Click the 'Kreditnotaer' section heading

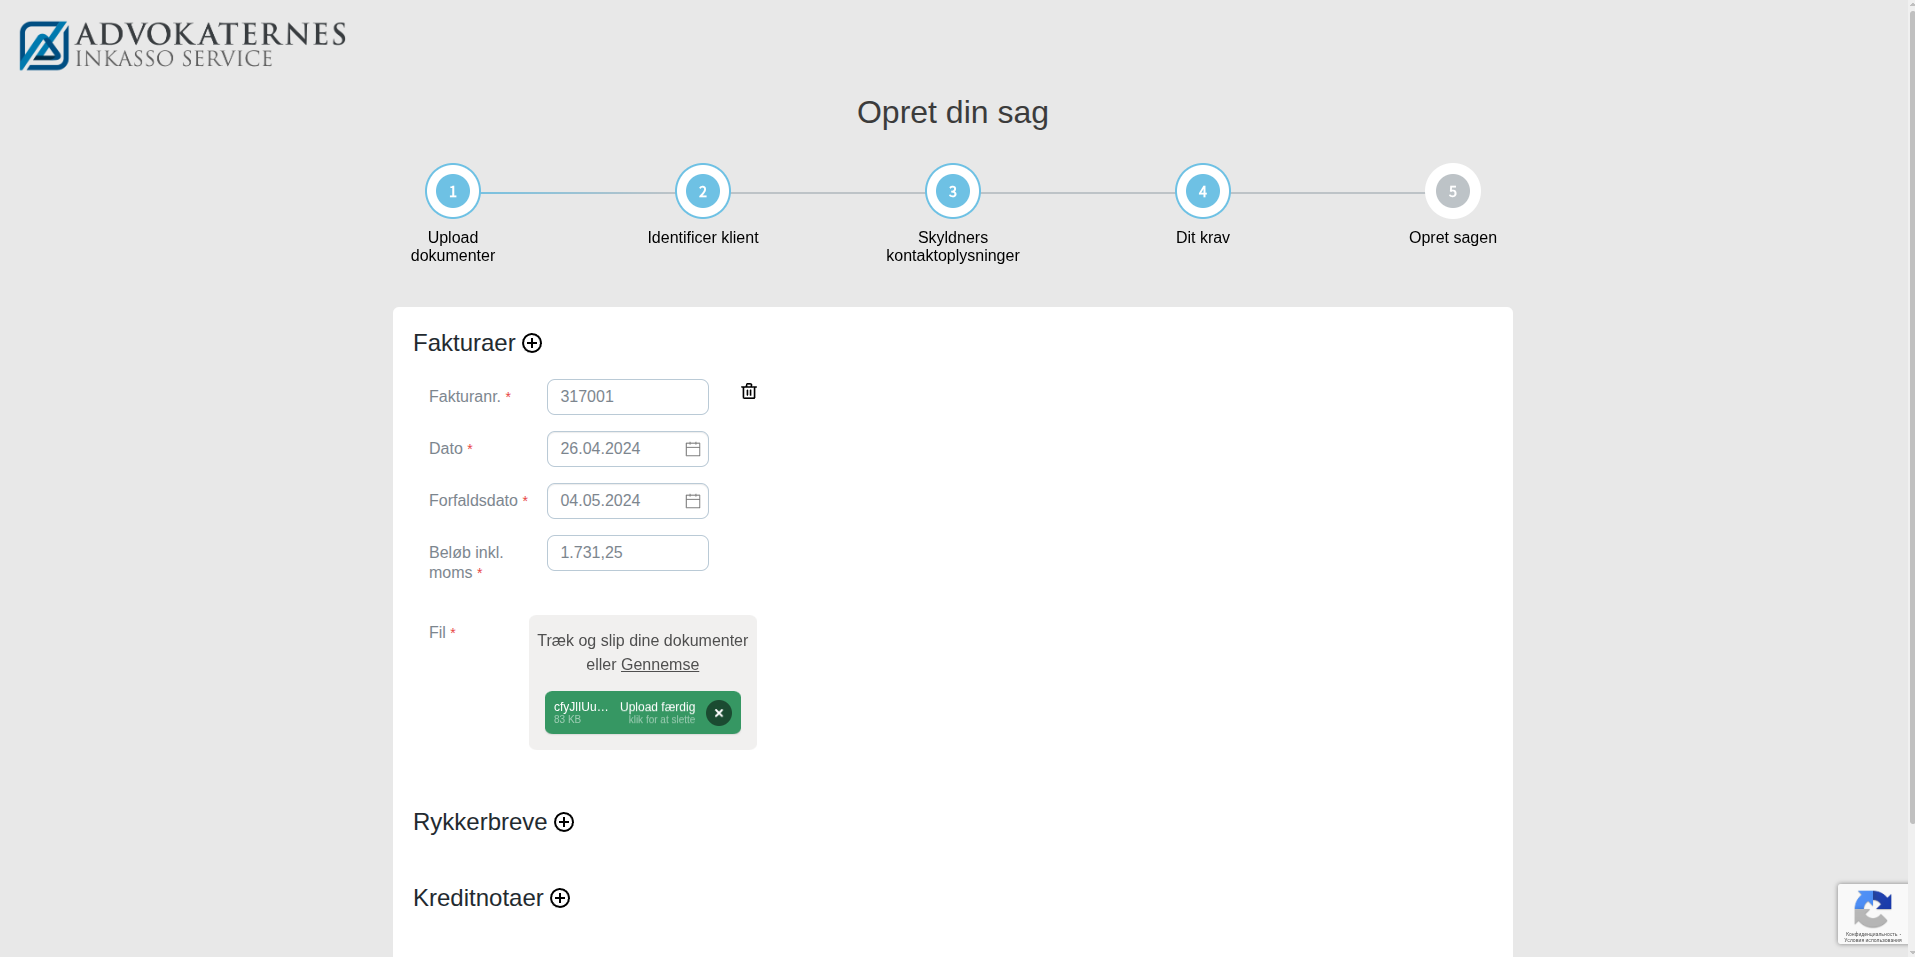478,898
